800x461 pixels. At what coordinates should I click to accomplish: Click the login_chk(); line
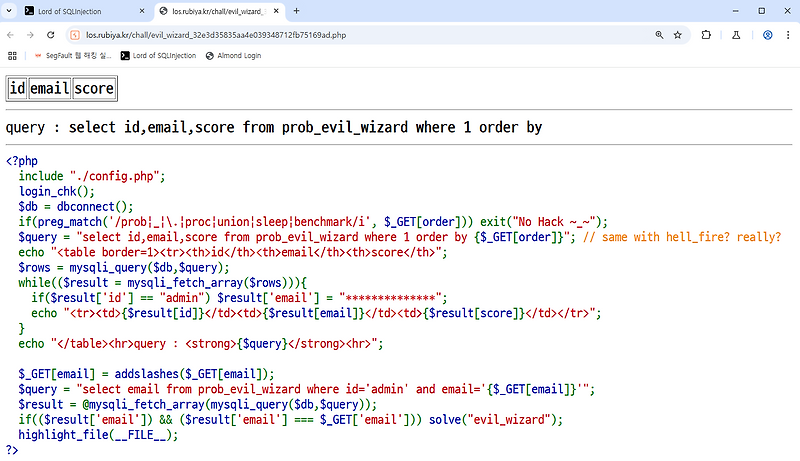(x=57, y=191)
